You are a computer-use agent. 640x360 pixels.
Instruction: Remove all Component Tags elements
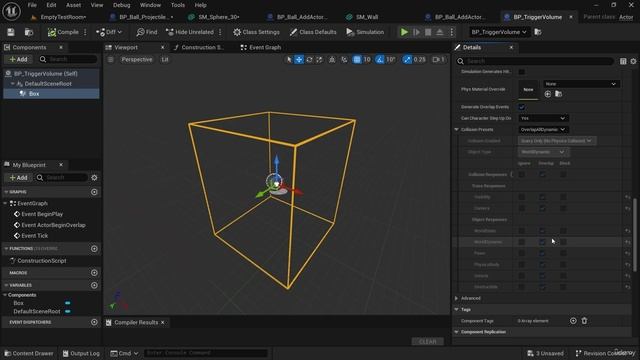584,321
